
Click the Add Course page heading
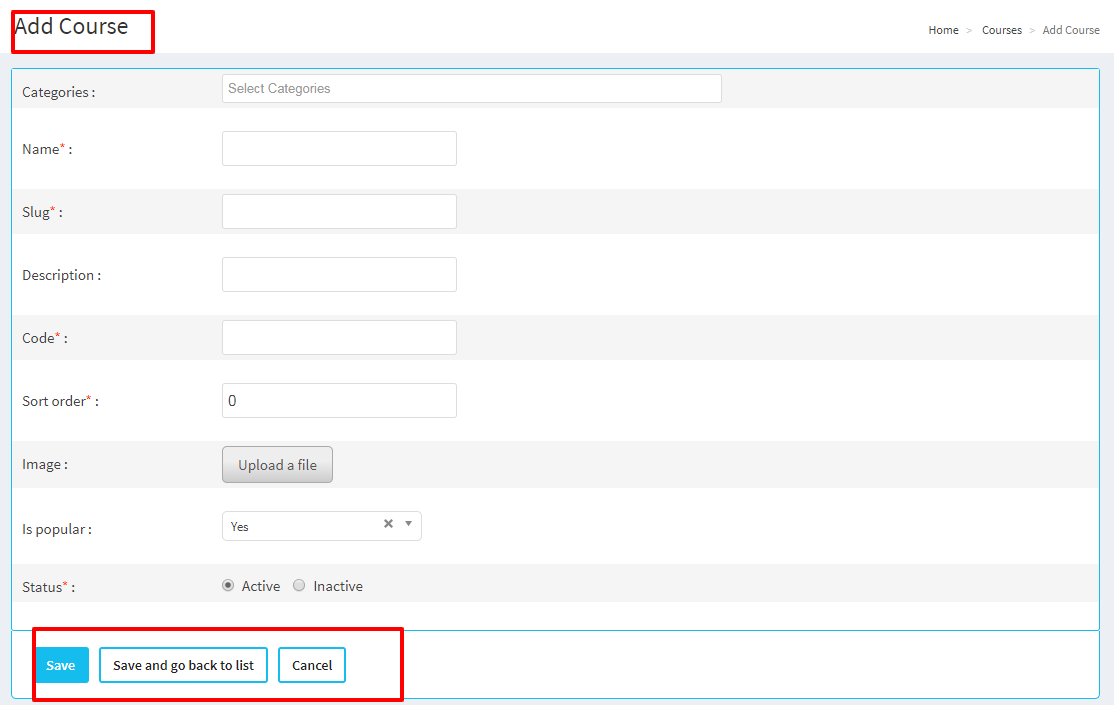coord(72,27)
